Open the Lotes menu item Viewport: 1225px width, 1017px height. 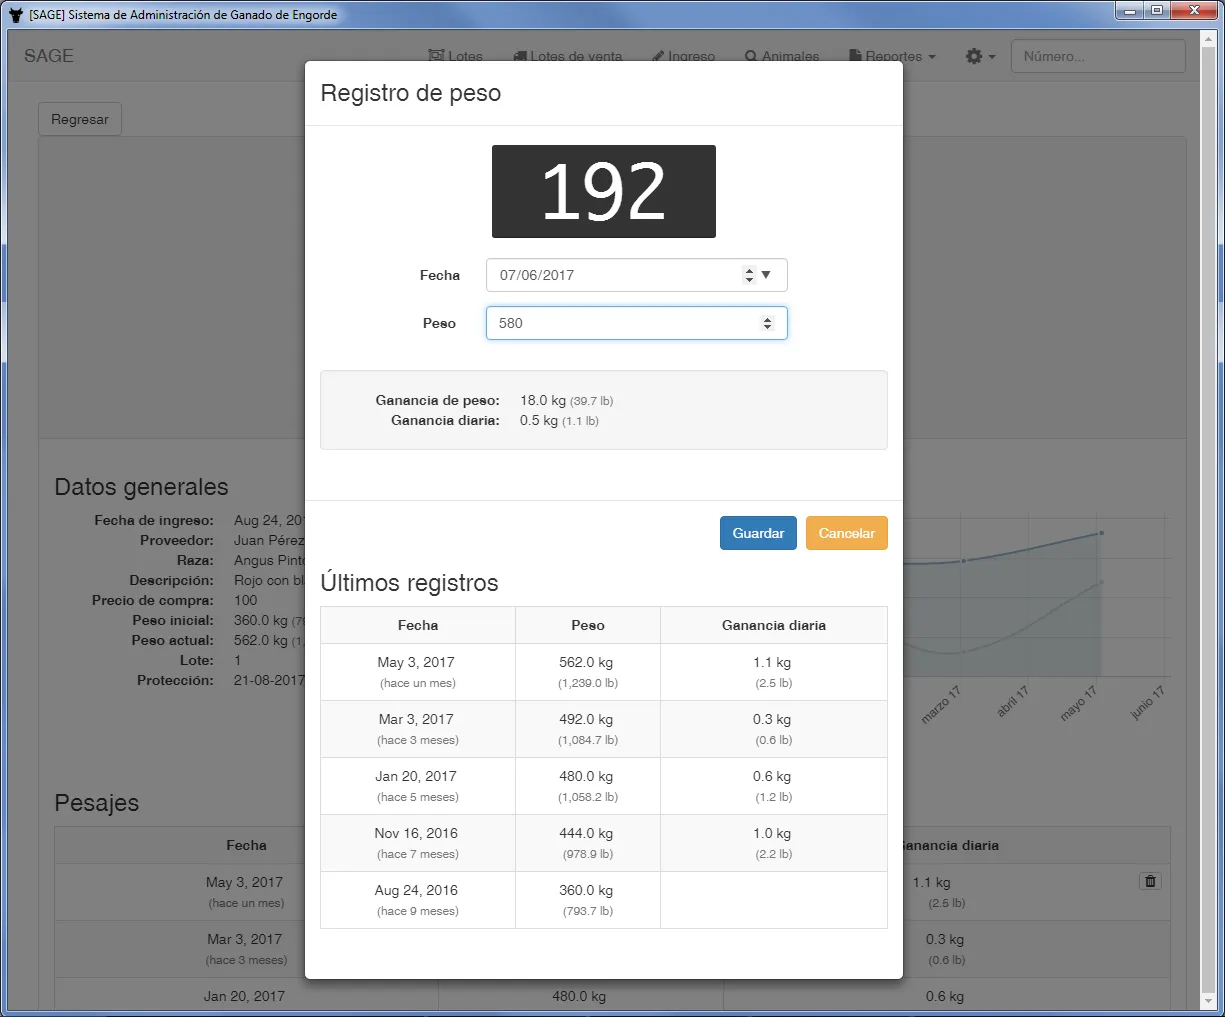click(456, 57)
